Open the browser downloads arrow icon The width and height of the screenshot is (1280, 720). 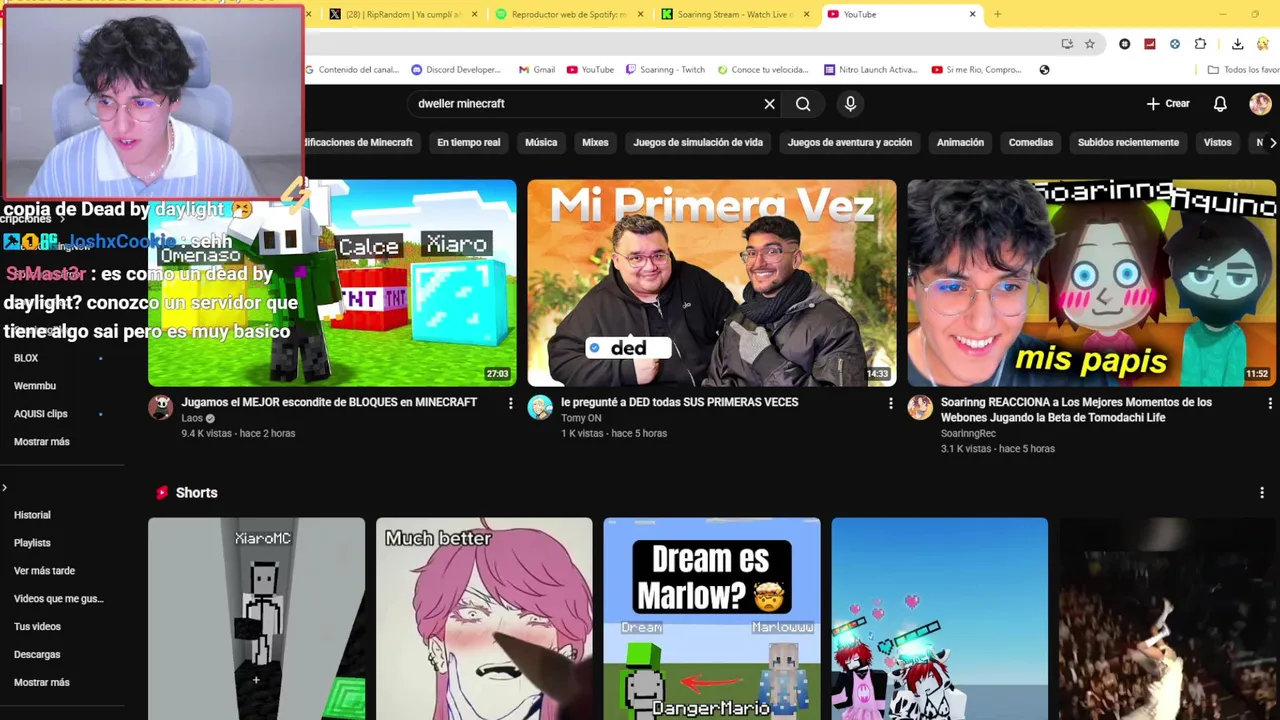pyautogui.click(x=1237, y=44)
